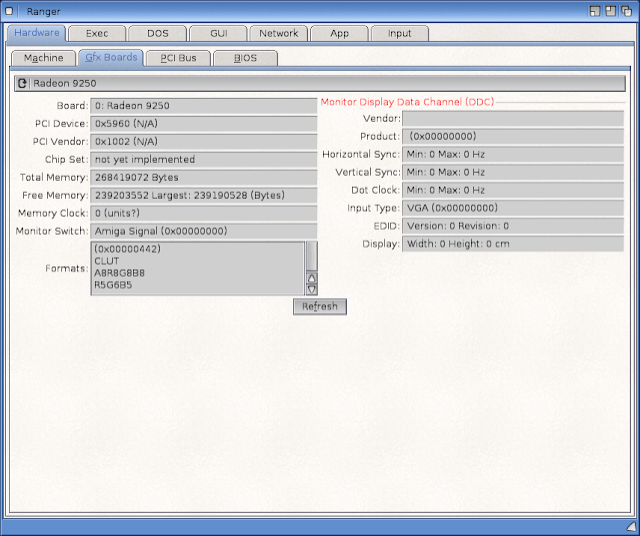Click the window resize gadget at bottom corner

click(x=630, y=527)
